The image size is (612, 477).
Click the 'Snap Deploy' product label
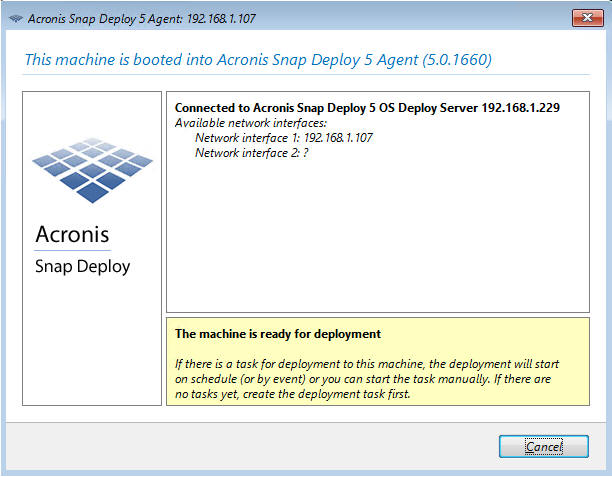click(x=83, y=267)
